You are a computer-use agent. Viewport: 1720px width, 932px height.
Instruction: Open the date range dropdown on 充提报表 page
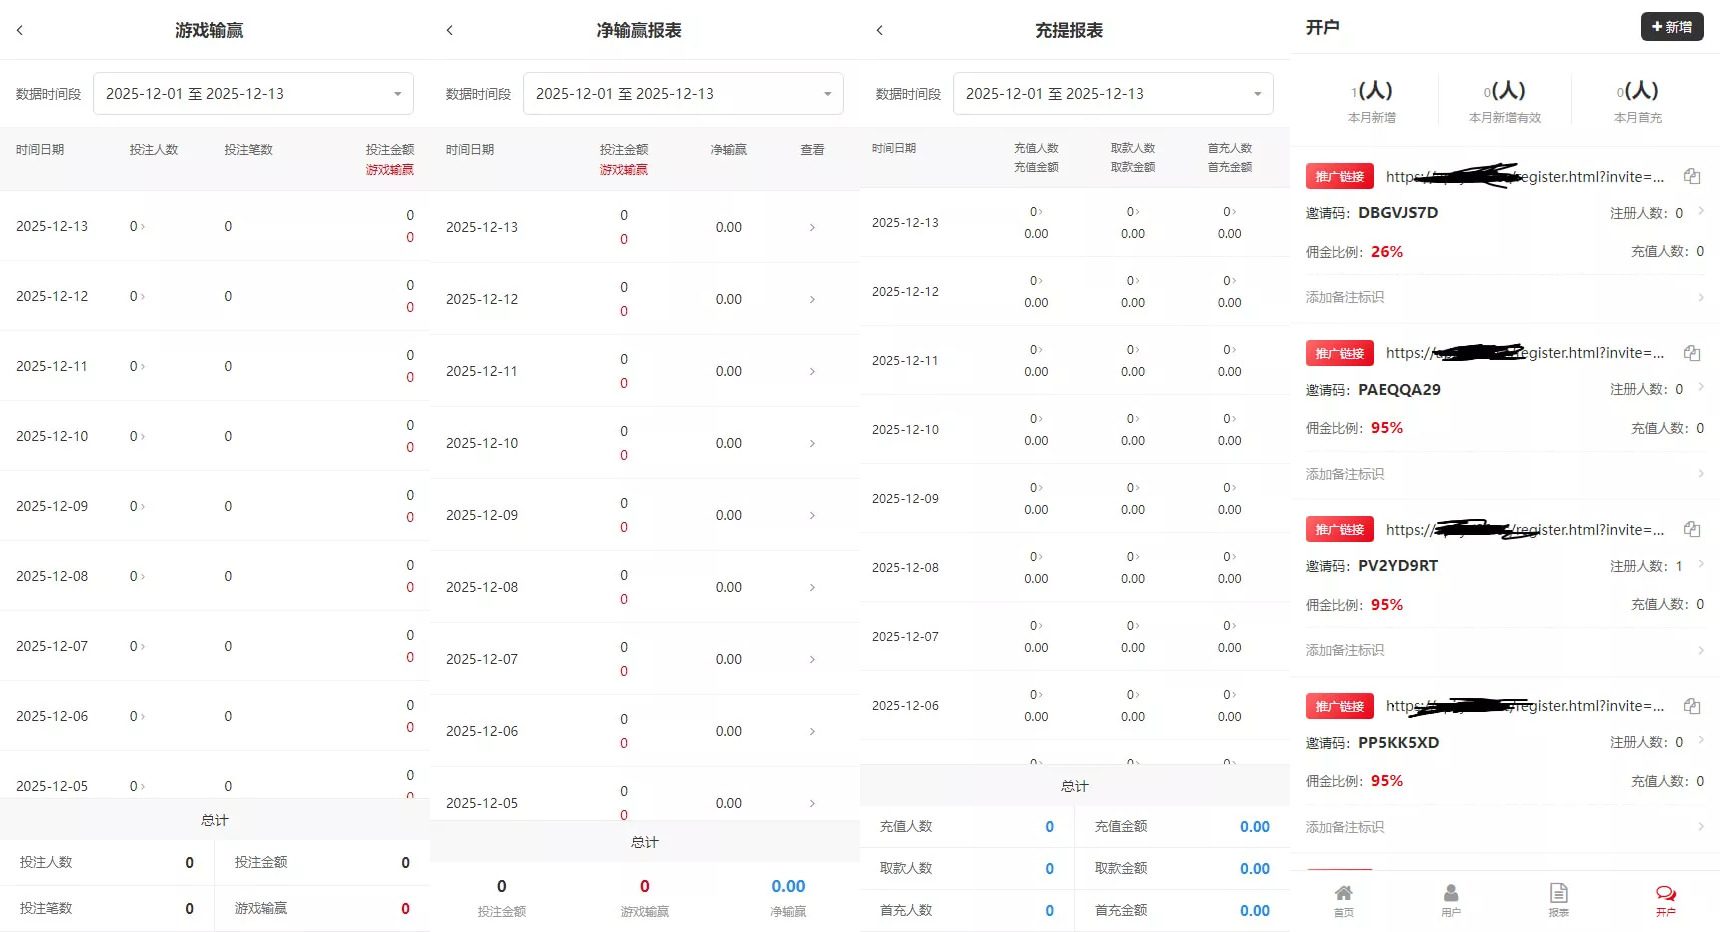(x=1113, y=93)
